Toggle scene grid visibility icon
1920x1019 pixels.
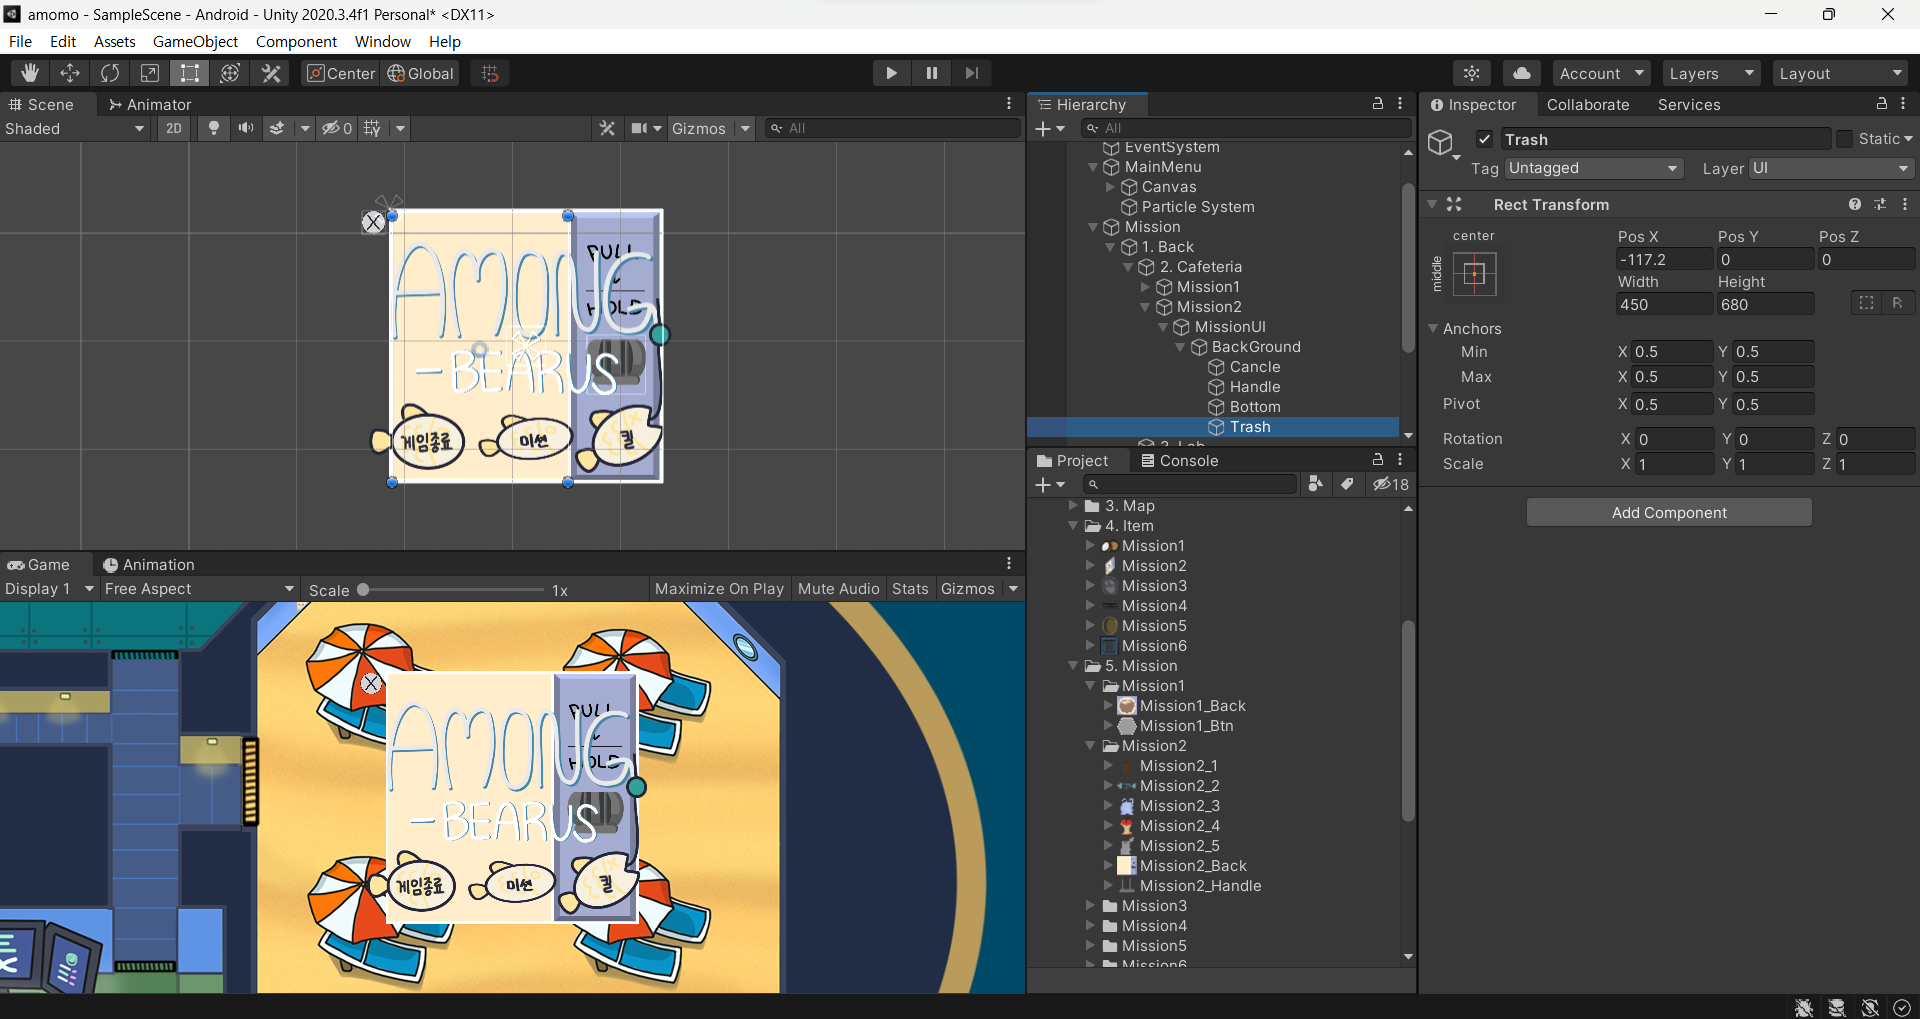(372, 128)
